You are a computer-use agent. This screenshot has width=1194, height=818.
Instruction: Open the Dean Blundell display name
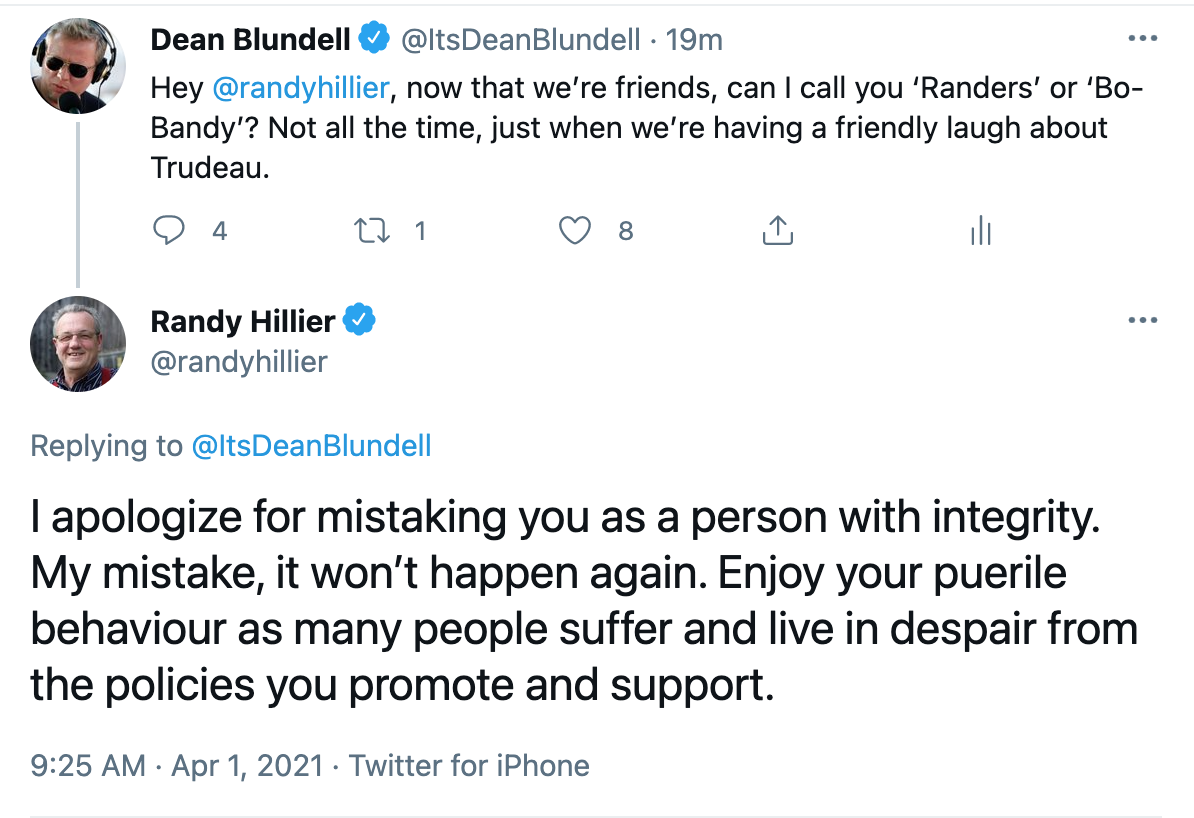251,40
